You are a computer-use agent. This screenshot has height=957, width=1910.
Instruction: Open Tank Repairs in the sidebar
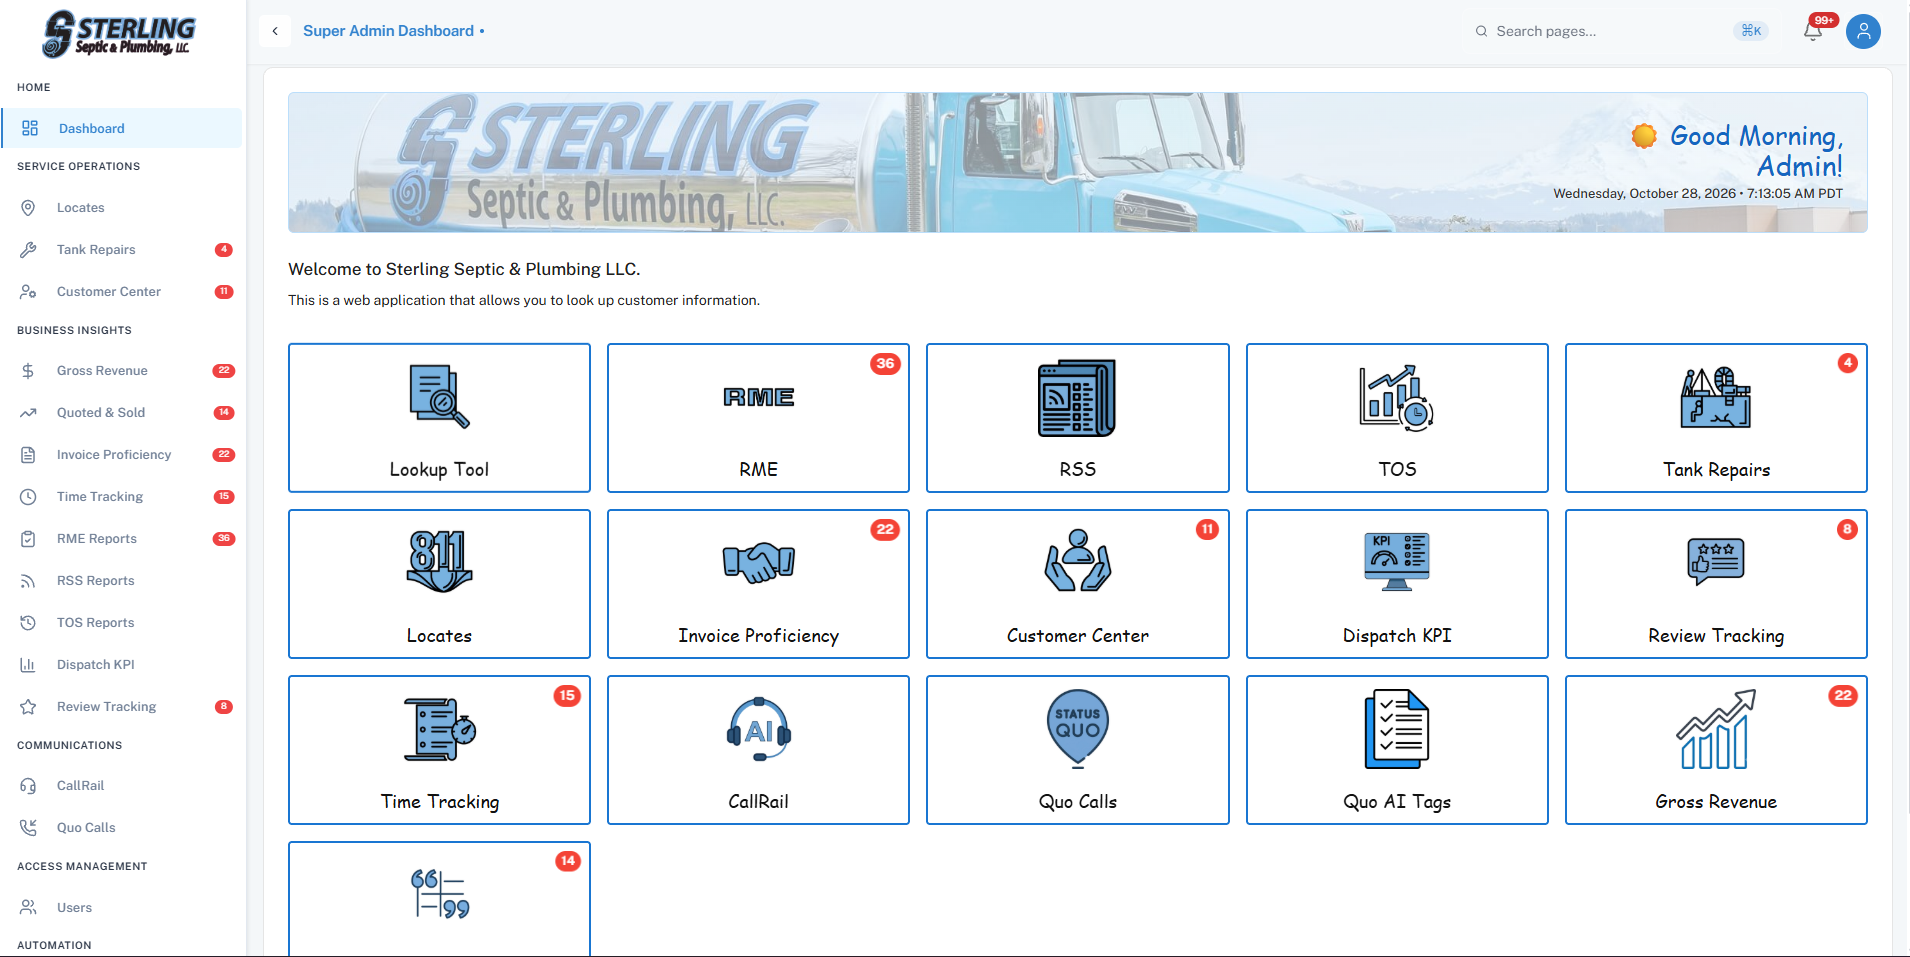(x=121, y=250)
